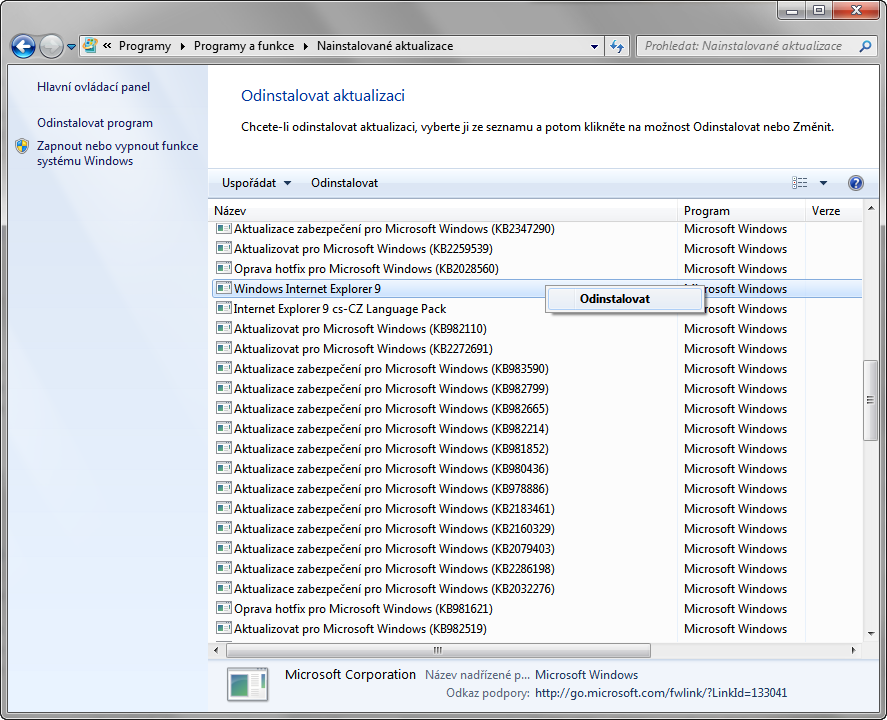The image size is (887, 720).
Task: Sort by the Název column header
Action: pyautogui.click(x=443, y=211)
